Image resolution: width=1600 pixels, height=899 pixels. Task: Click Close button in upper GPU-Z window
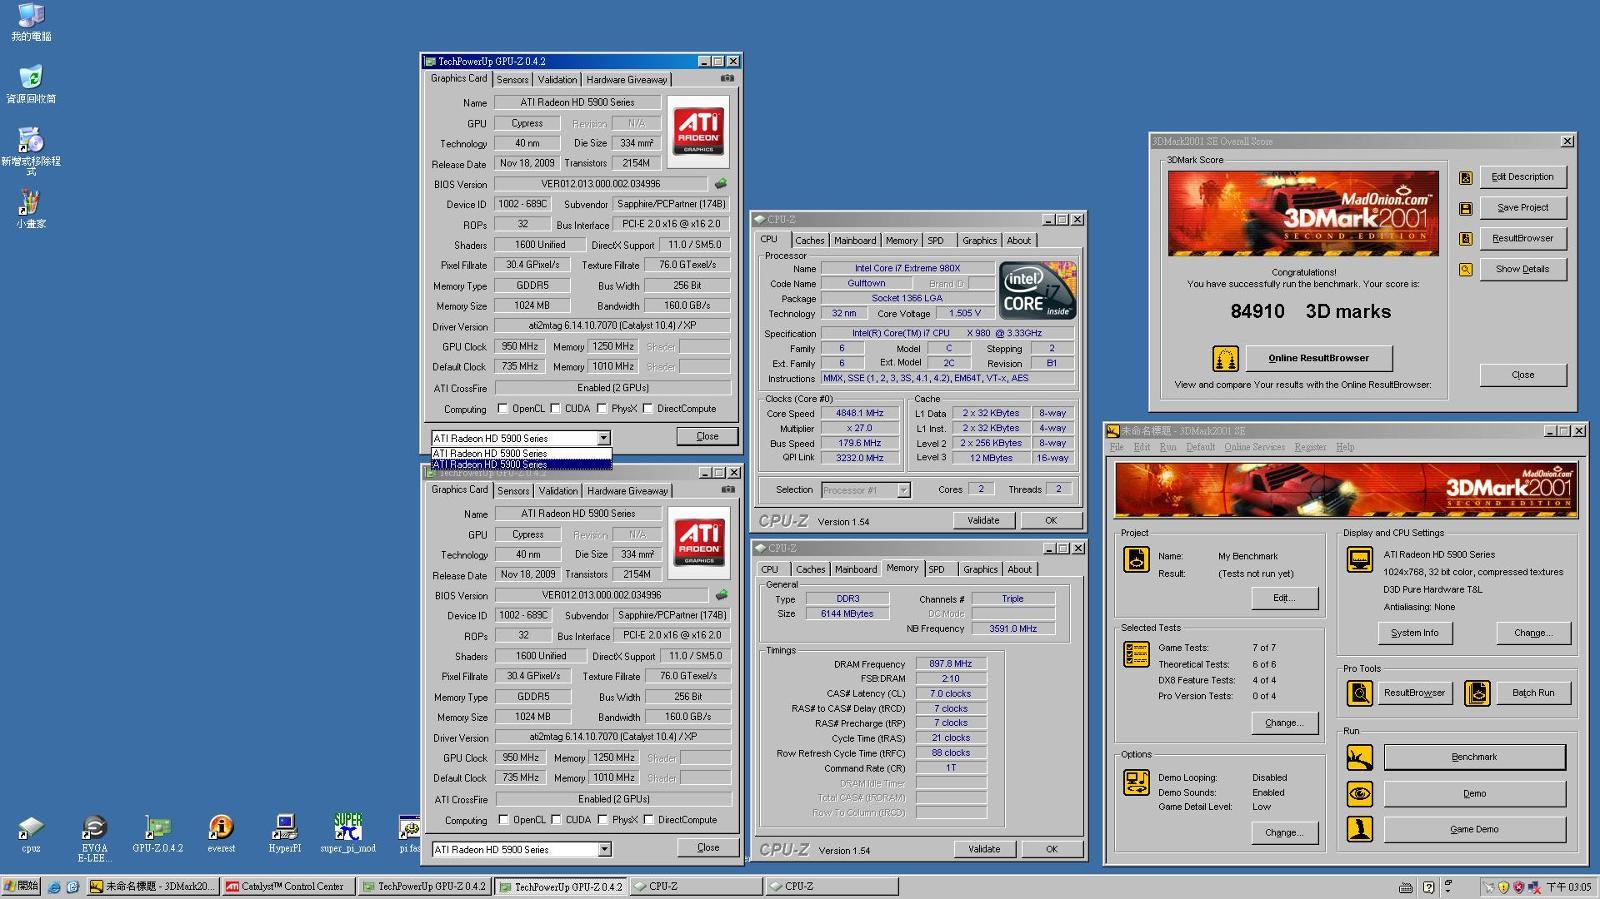[707, 436]
